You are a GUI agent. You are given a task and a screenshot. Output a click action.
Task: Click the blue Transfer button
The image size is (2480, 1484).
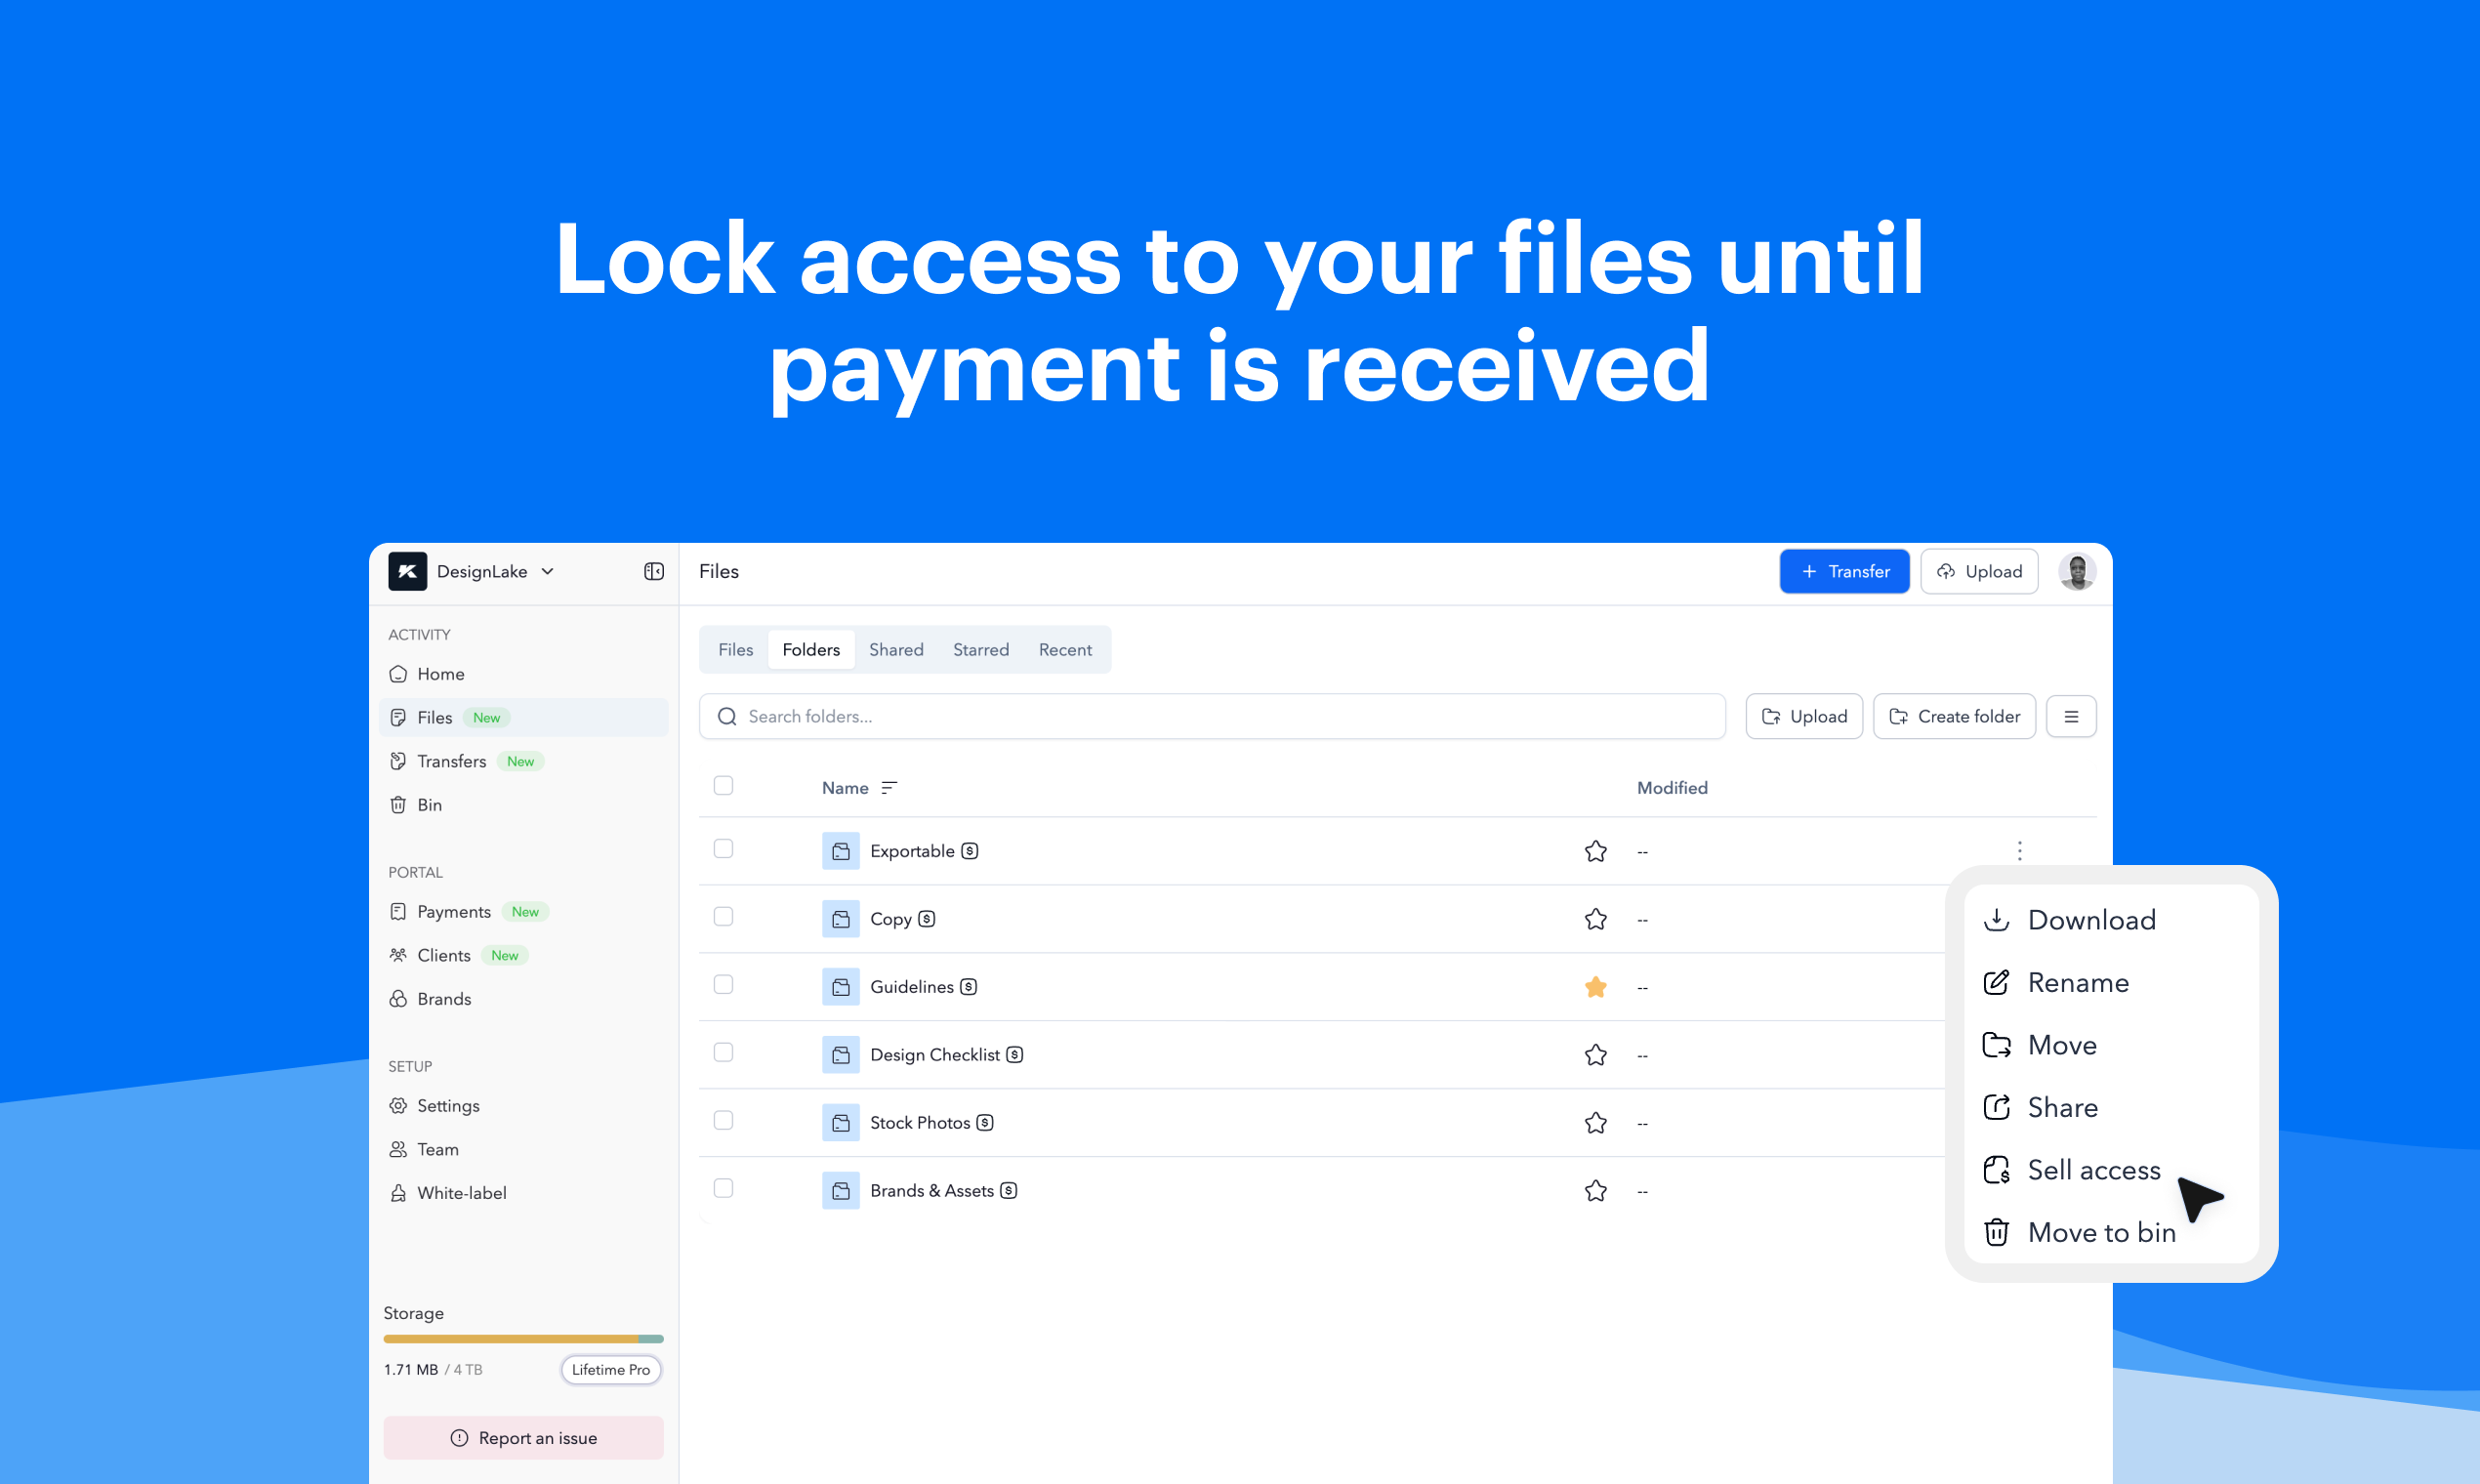pyautogui.click(x=1844, y=571)
